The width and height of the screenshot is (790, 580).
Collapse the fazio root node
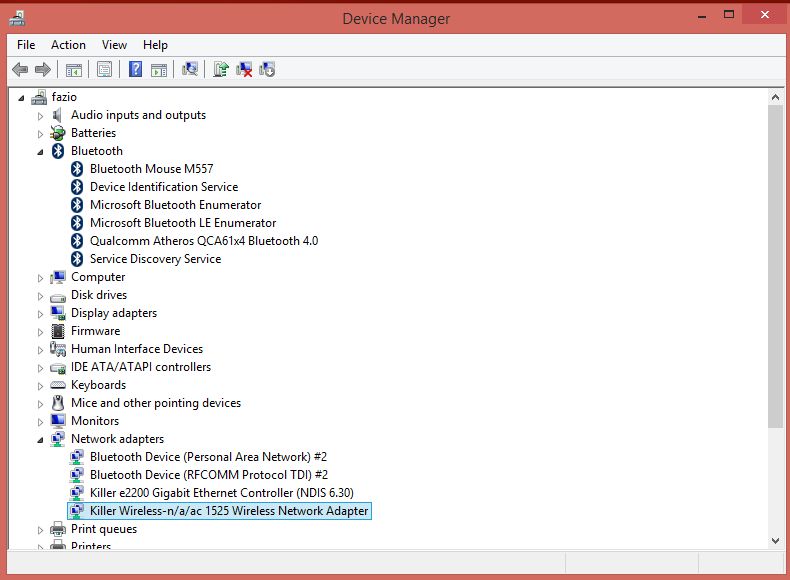coord(21,98)
